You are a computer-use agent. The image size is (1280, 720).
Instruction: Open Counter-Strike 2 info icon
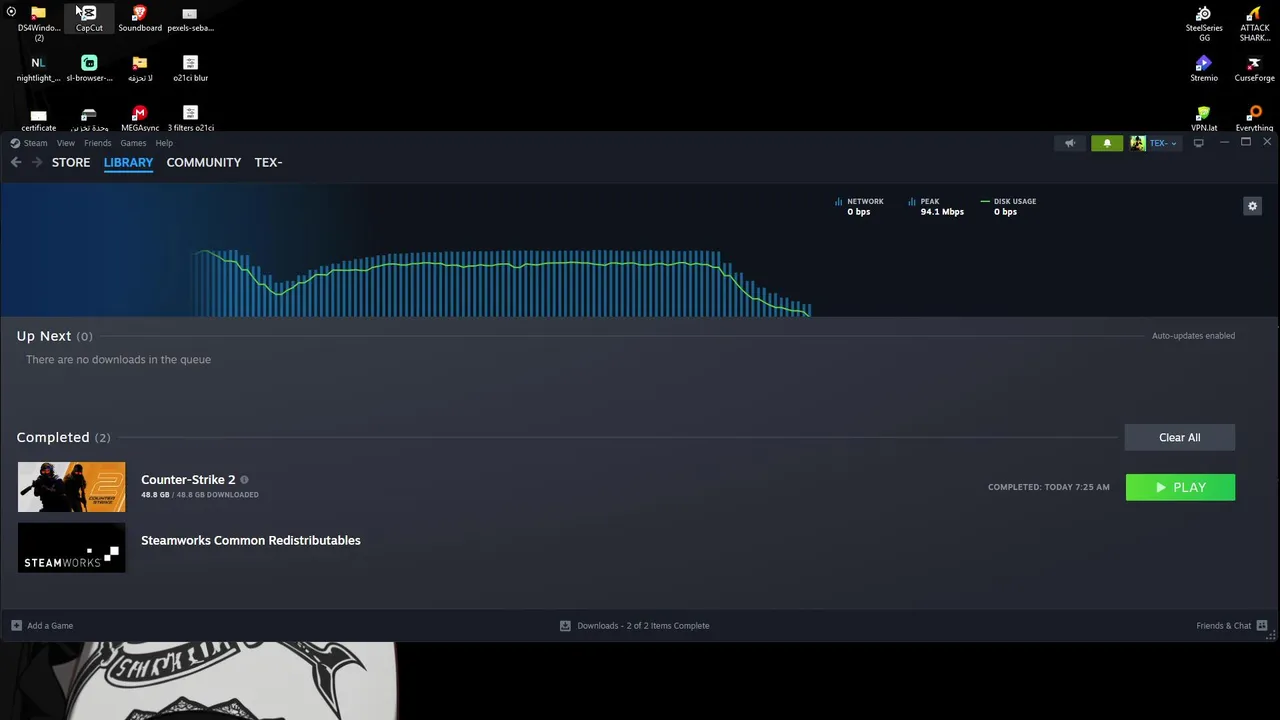coord(244,480)
